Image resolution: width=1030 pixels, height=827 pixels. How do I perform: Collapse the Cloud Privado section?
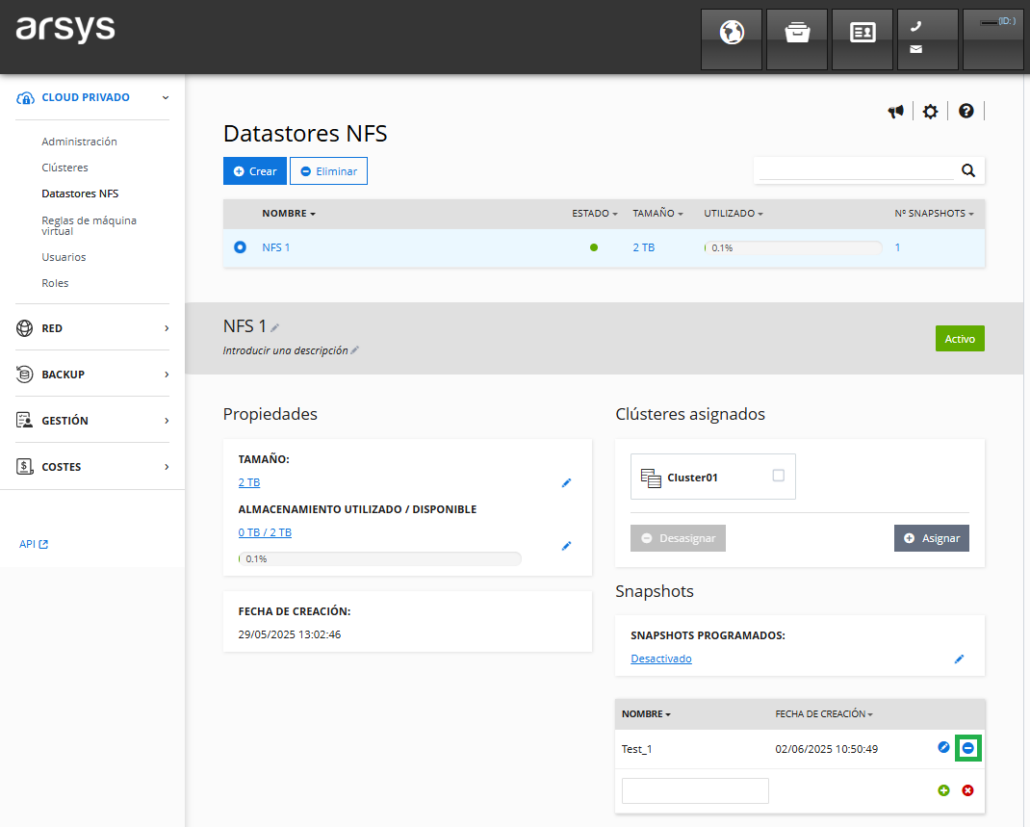point(166,98)
